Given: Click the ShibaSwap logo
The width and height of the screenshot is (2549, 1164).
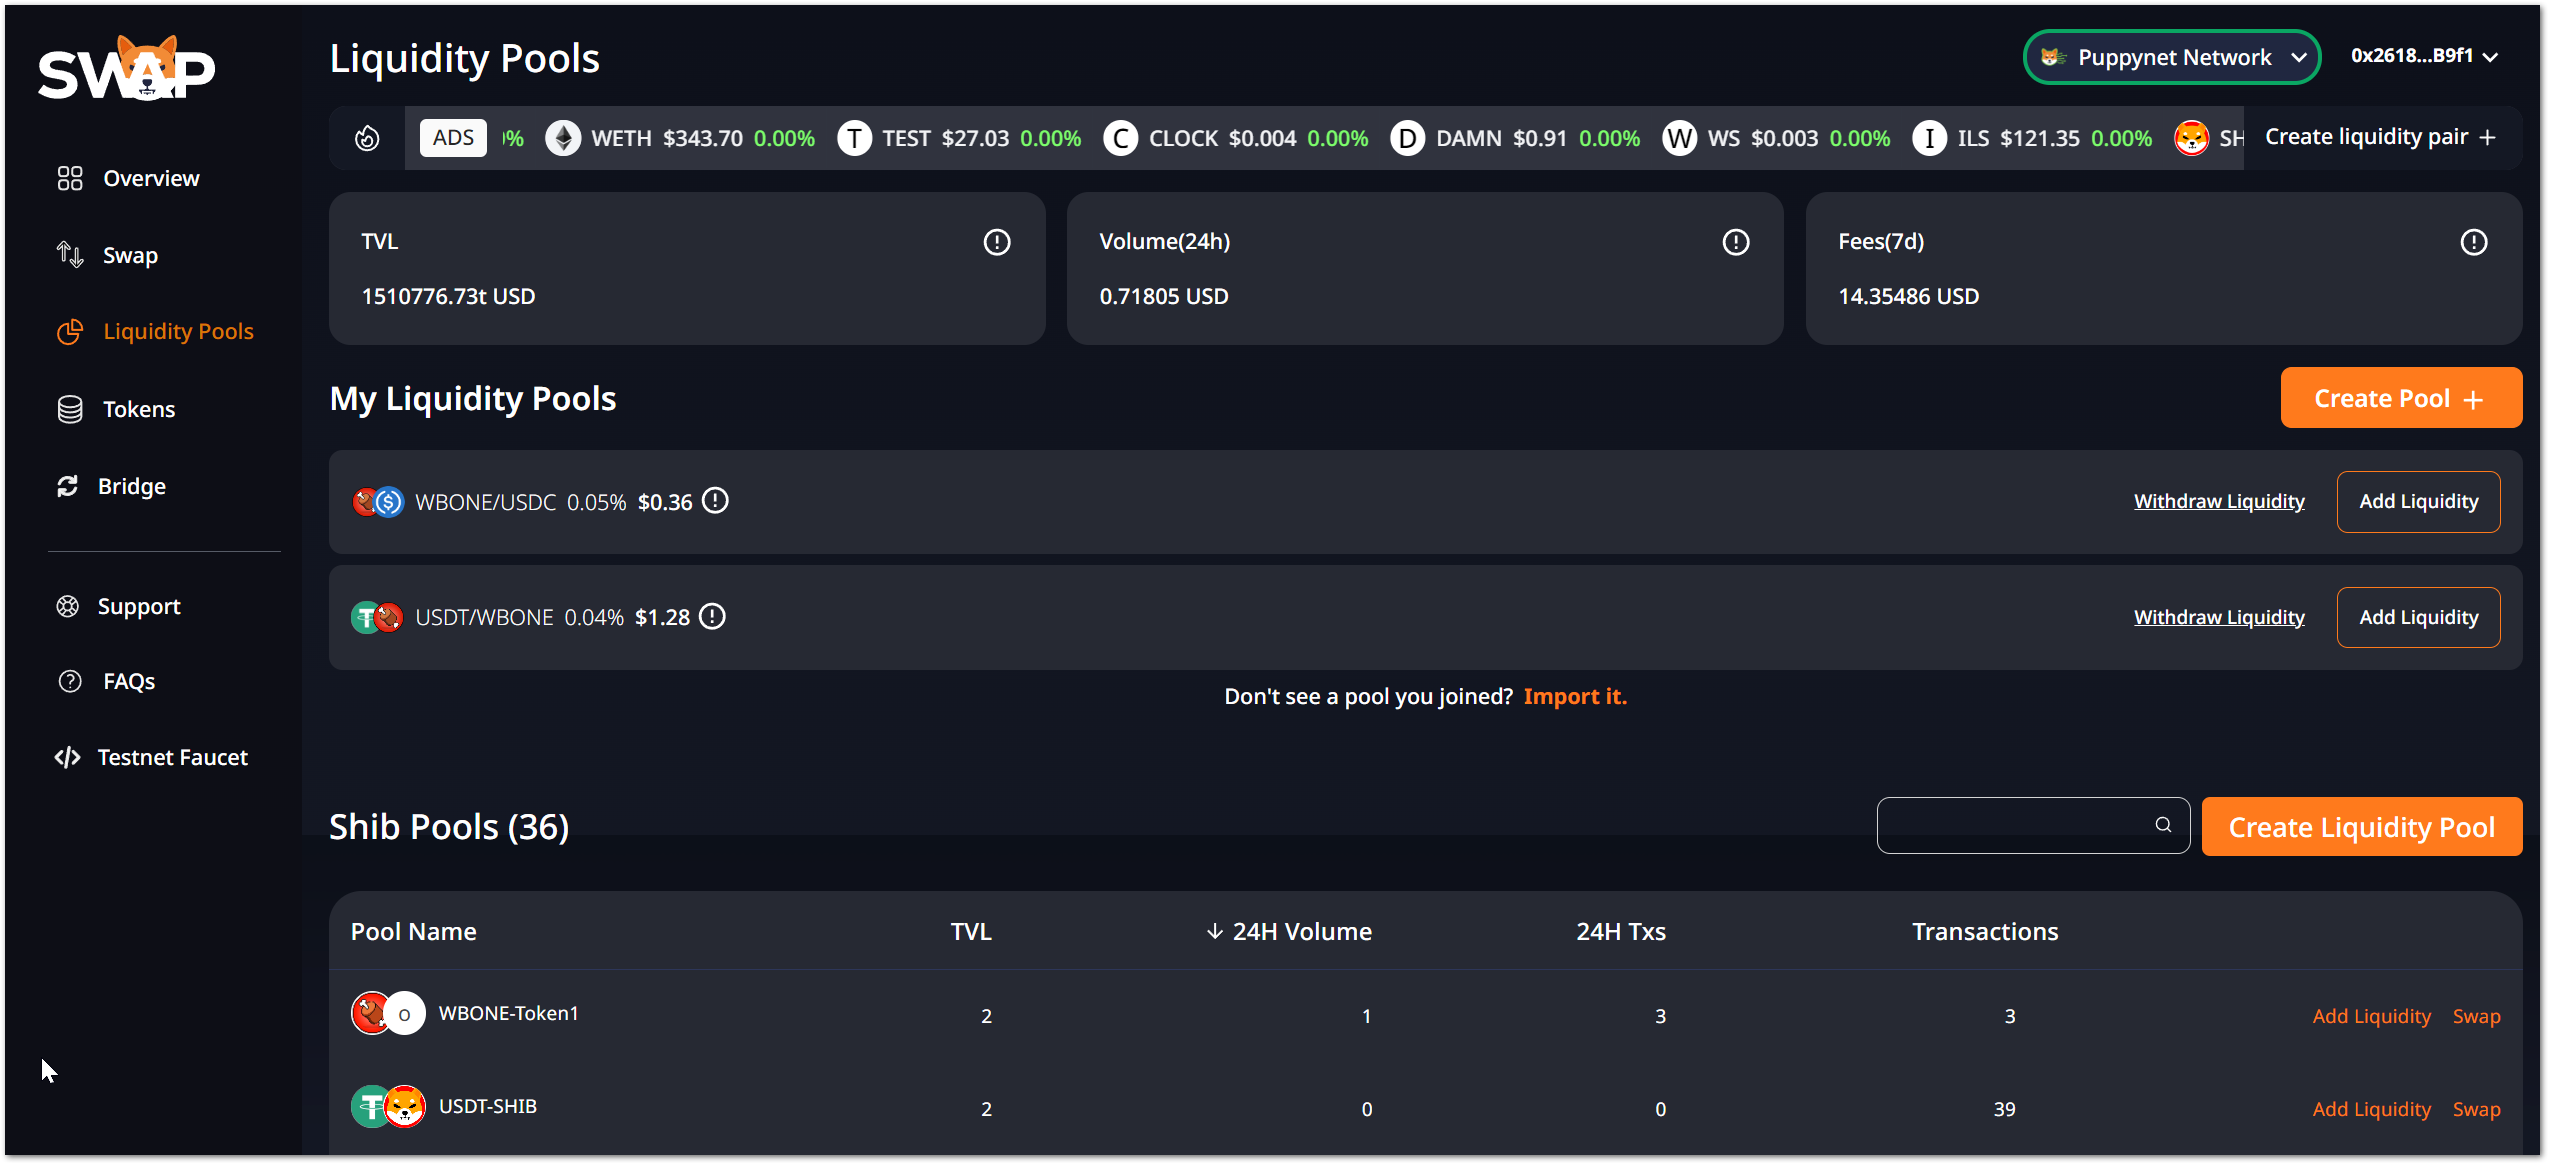Looking at the screenshot, I should 126,70.
